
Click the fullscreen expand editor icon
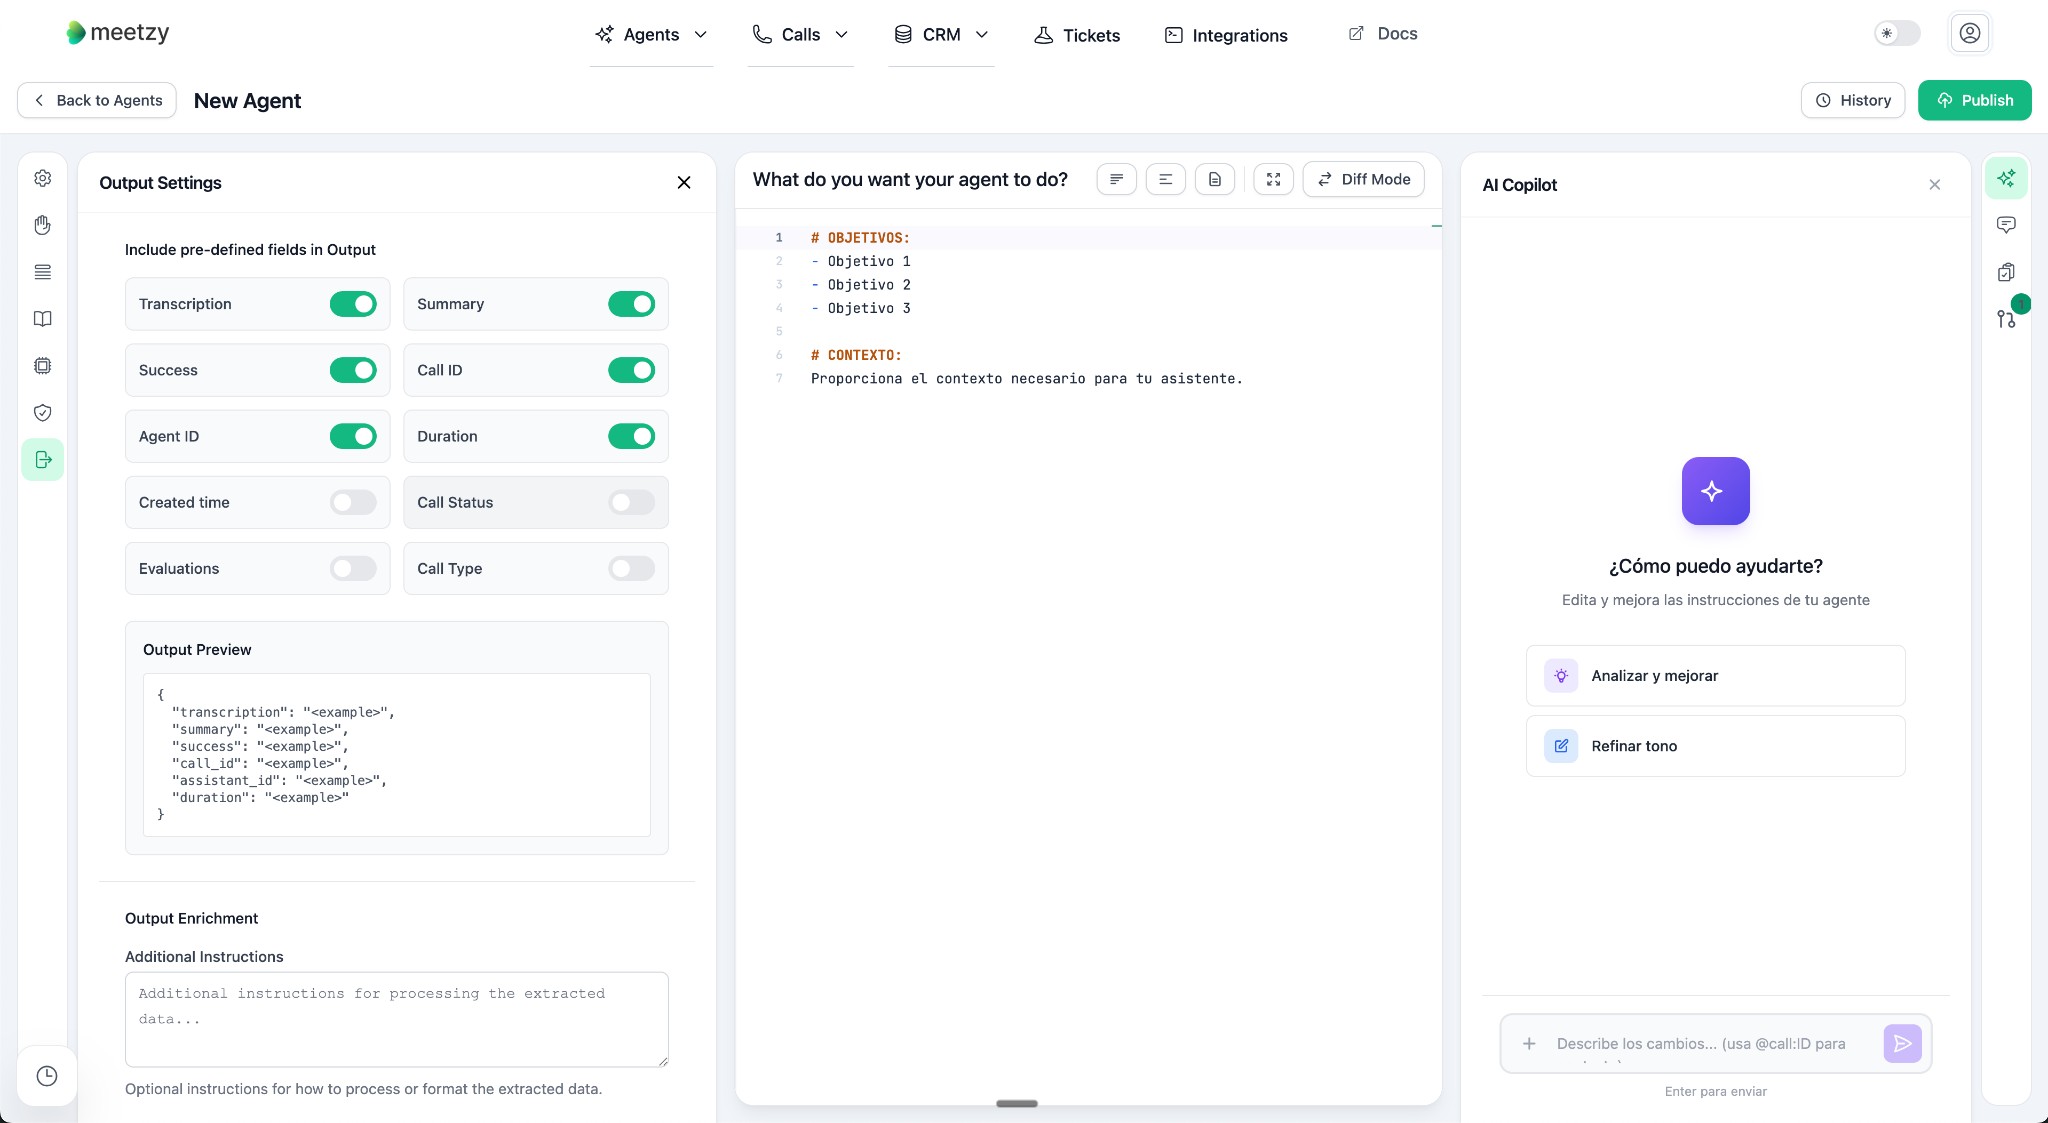1273,179
